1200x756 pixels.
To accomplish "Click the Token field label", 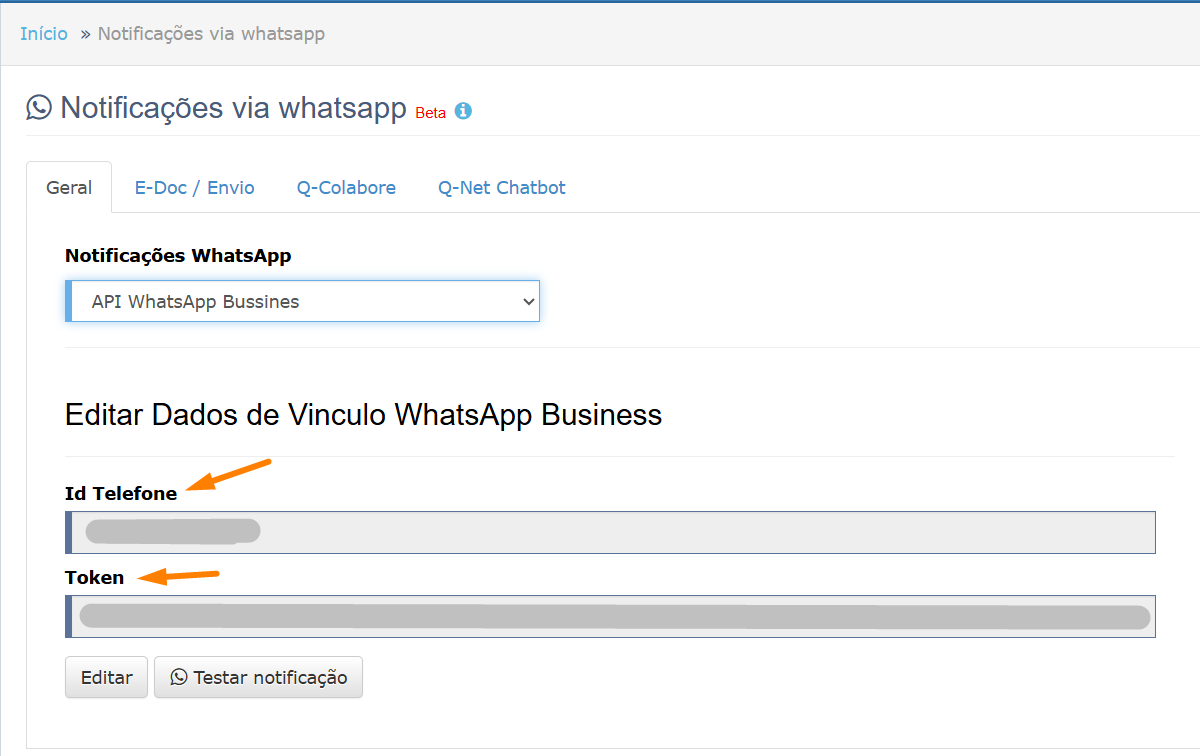I will [95, 577].
